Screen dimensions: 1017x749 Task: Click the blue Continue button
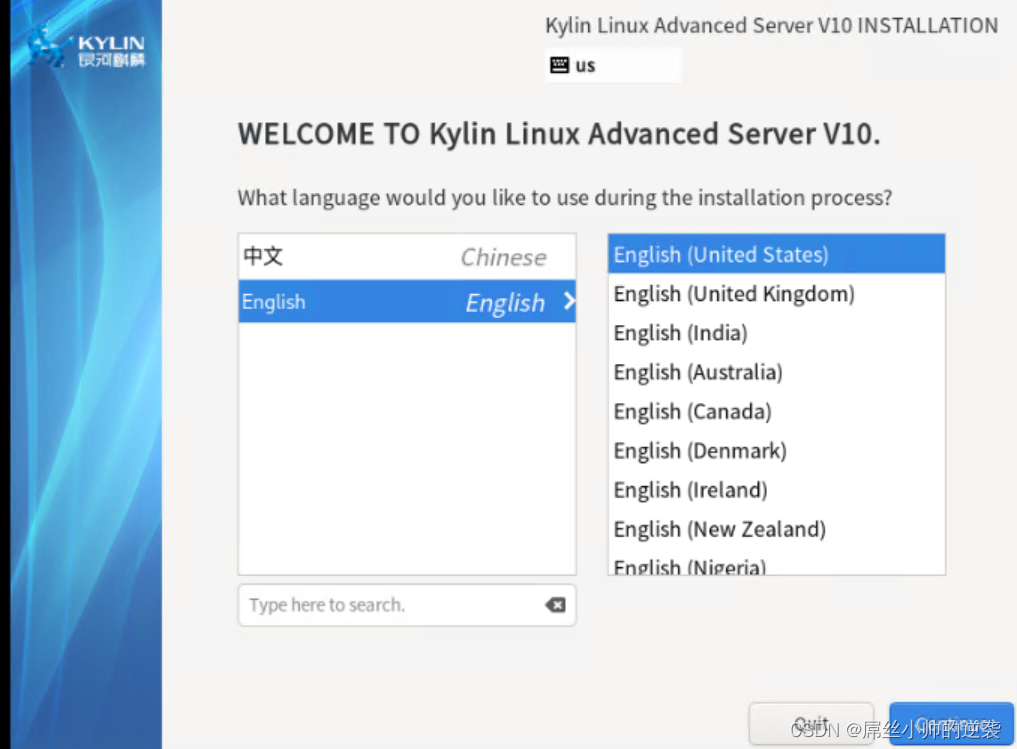click(951, 724)
